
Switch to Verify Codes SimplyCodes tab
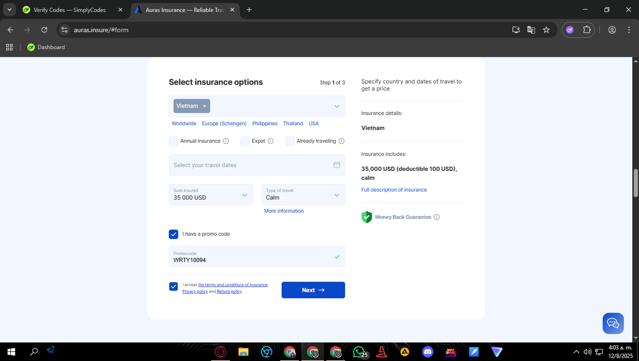pos(69,10)
